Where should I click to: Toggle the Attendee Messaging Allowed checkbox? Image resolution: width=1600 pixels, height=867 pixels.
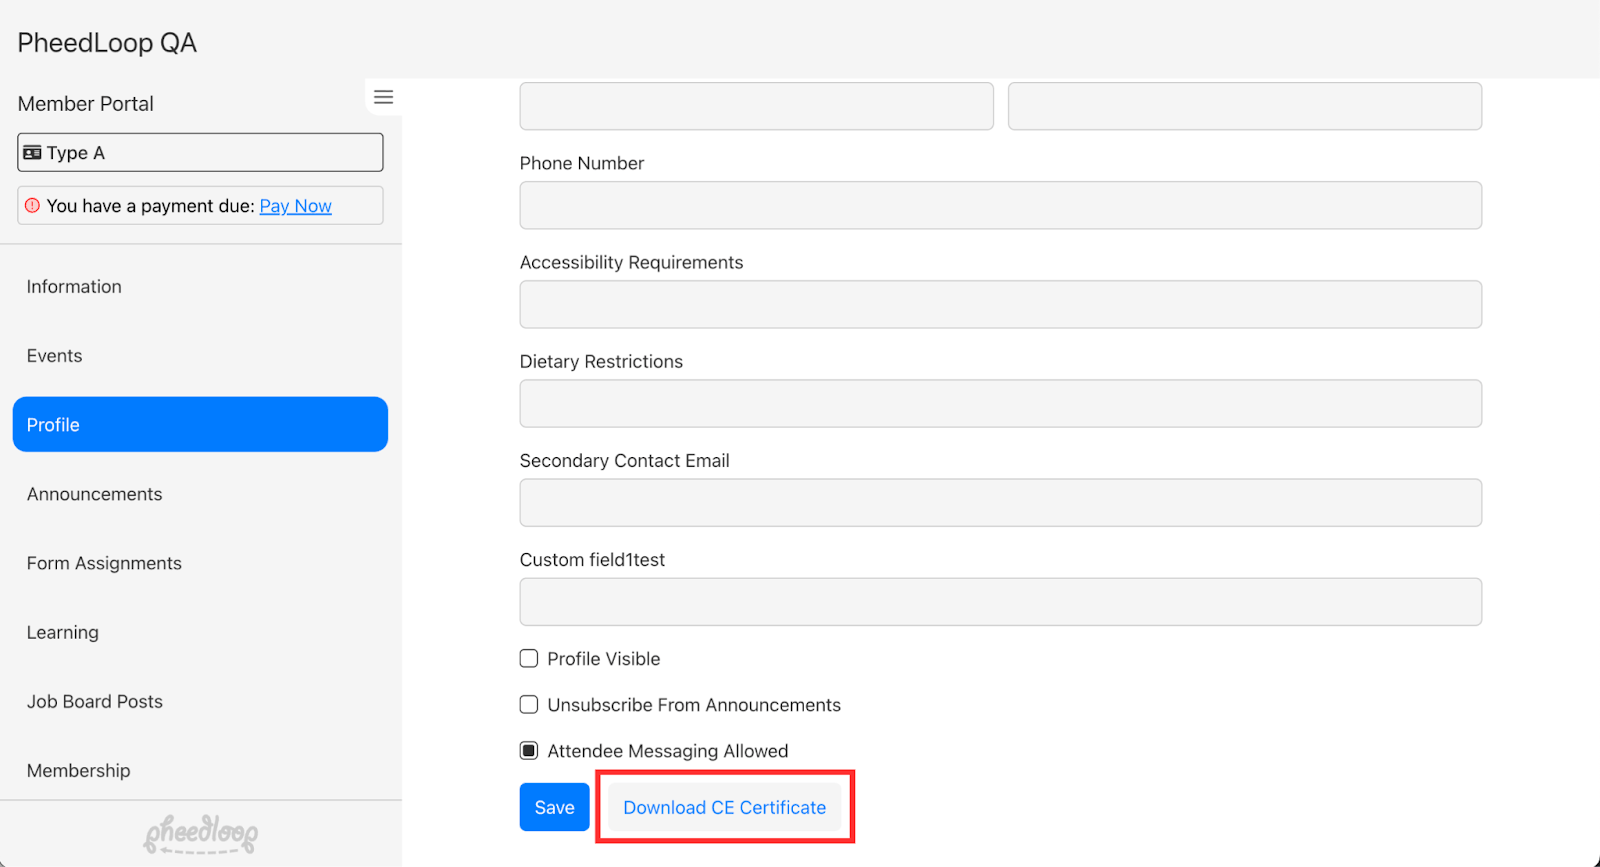point(529,751)
